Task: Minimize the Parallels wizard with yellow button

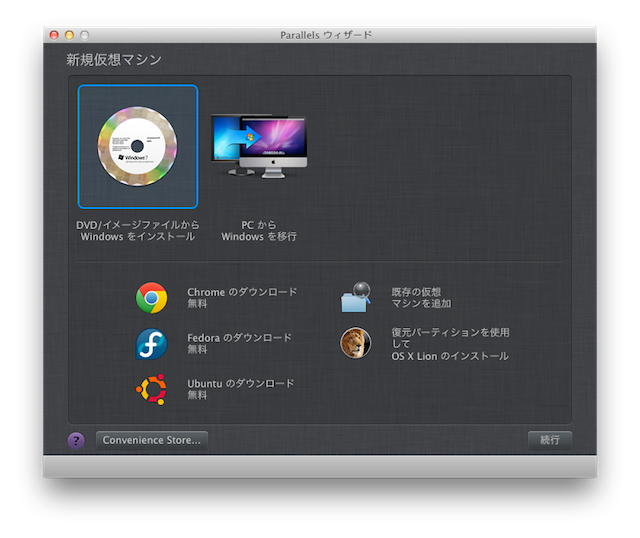Action: [69, 35]
